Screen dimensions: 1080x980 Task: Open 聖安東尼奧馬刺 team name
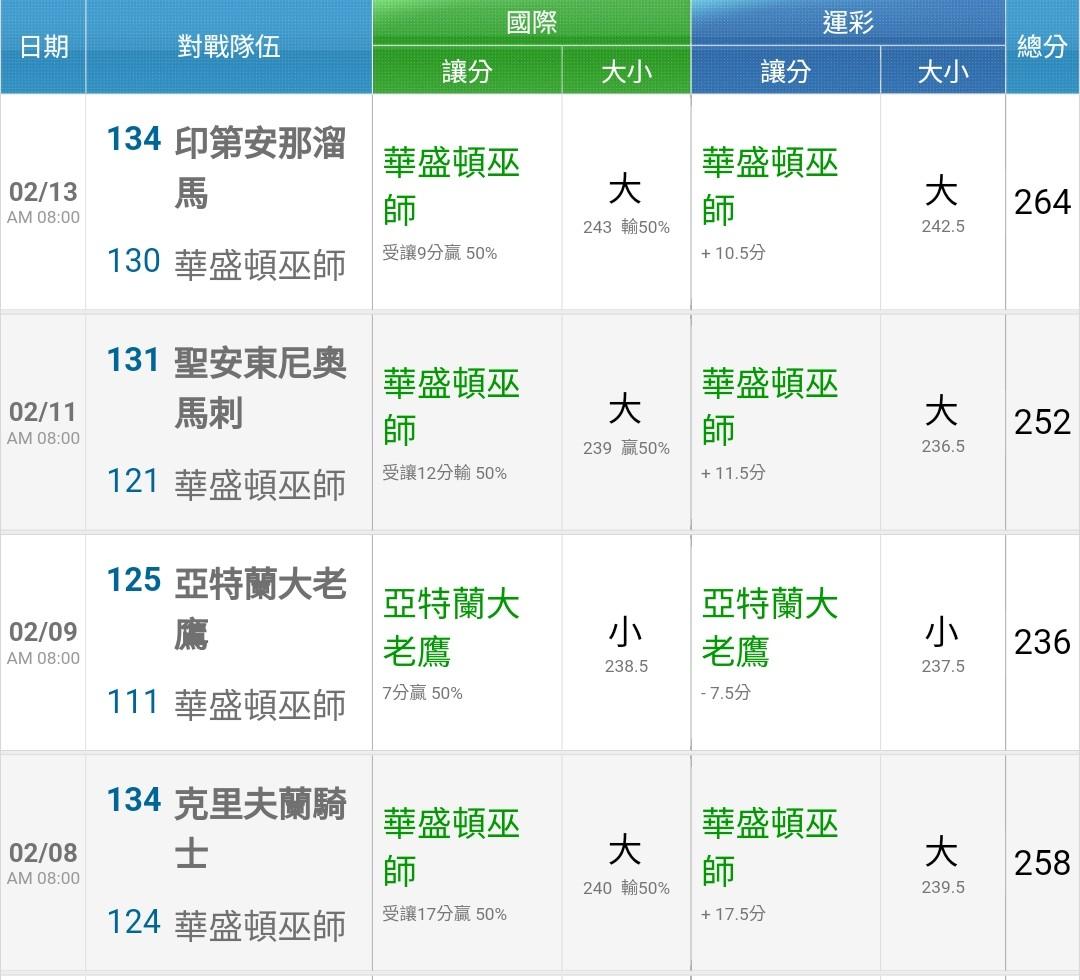point(260,388)
